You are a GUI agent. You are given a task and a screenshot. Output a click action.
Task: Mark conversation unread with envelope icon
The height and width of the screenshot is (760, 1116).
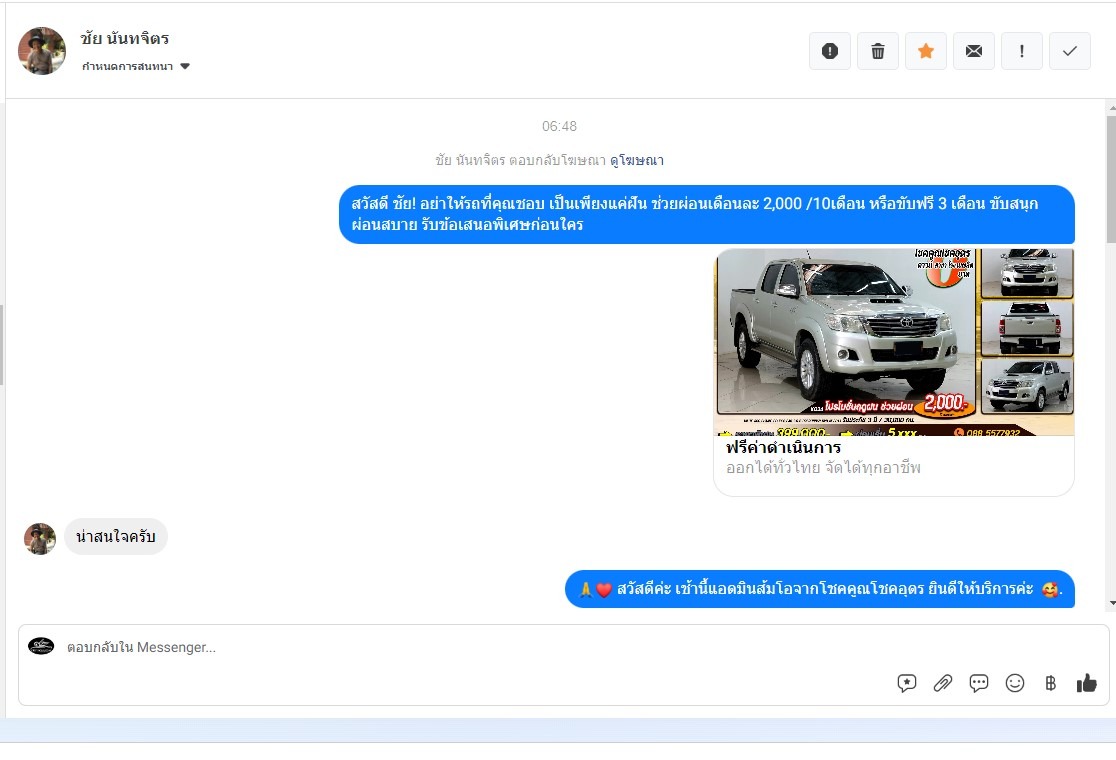[x=973, y=51]
